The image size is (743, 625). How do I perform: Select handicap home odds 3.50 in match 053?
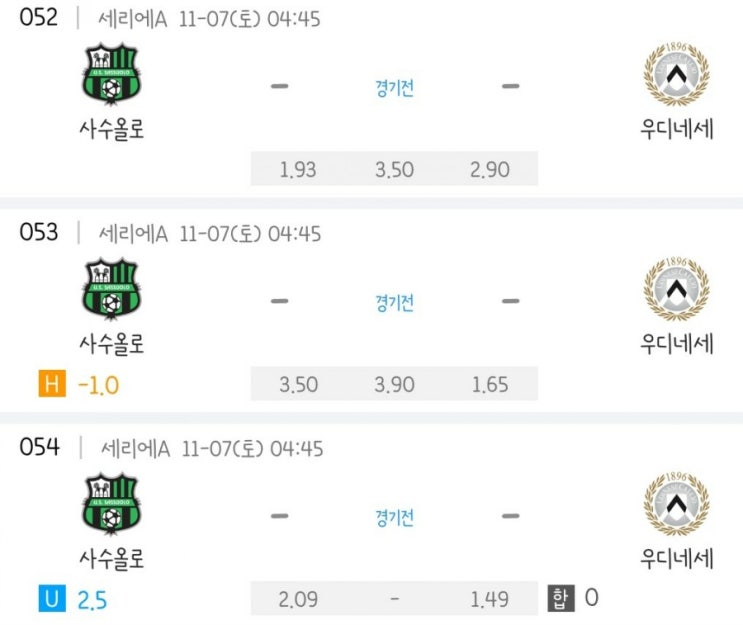click(299, 384)
